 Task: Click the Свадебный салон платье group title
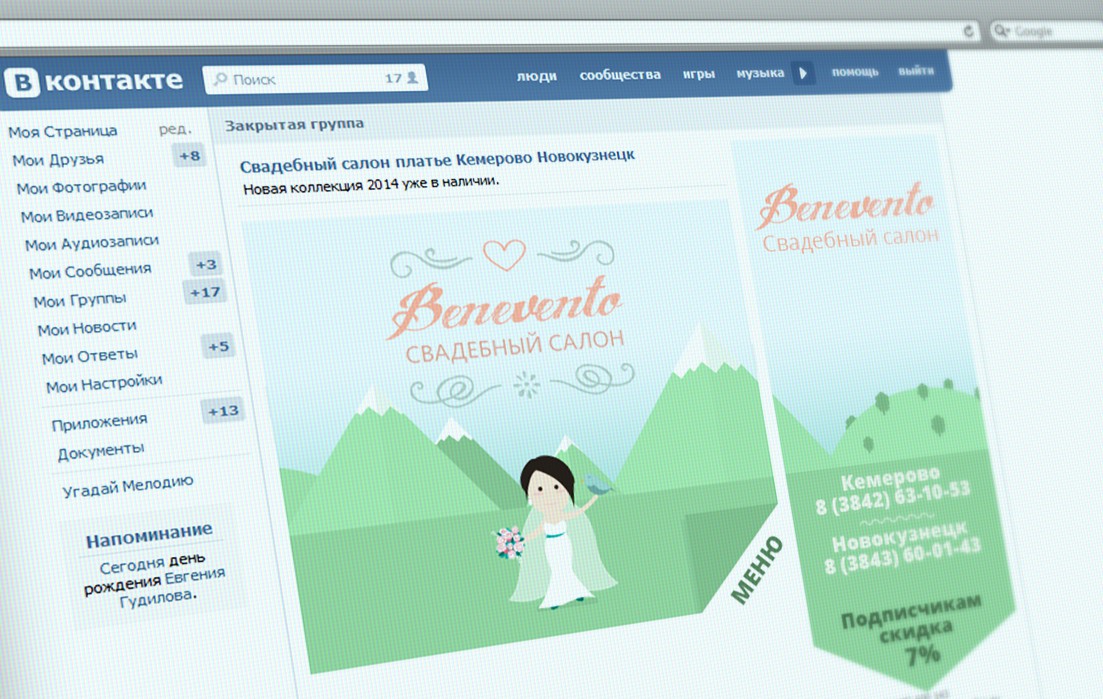(437, 160)
